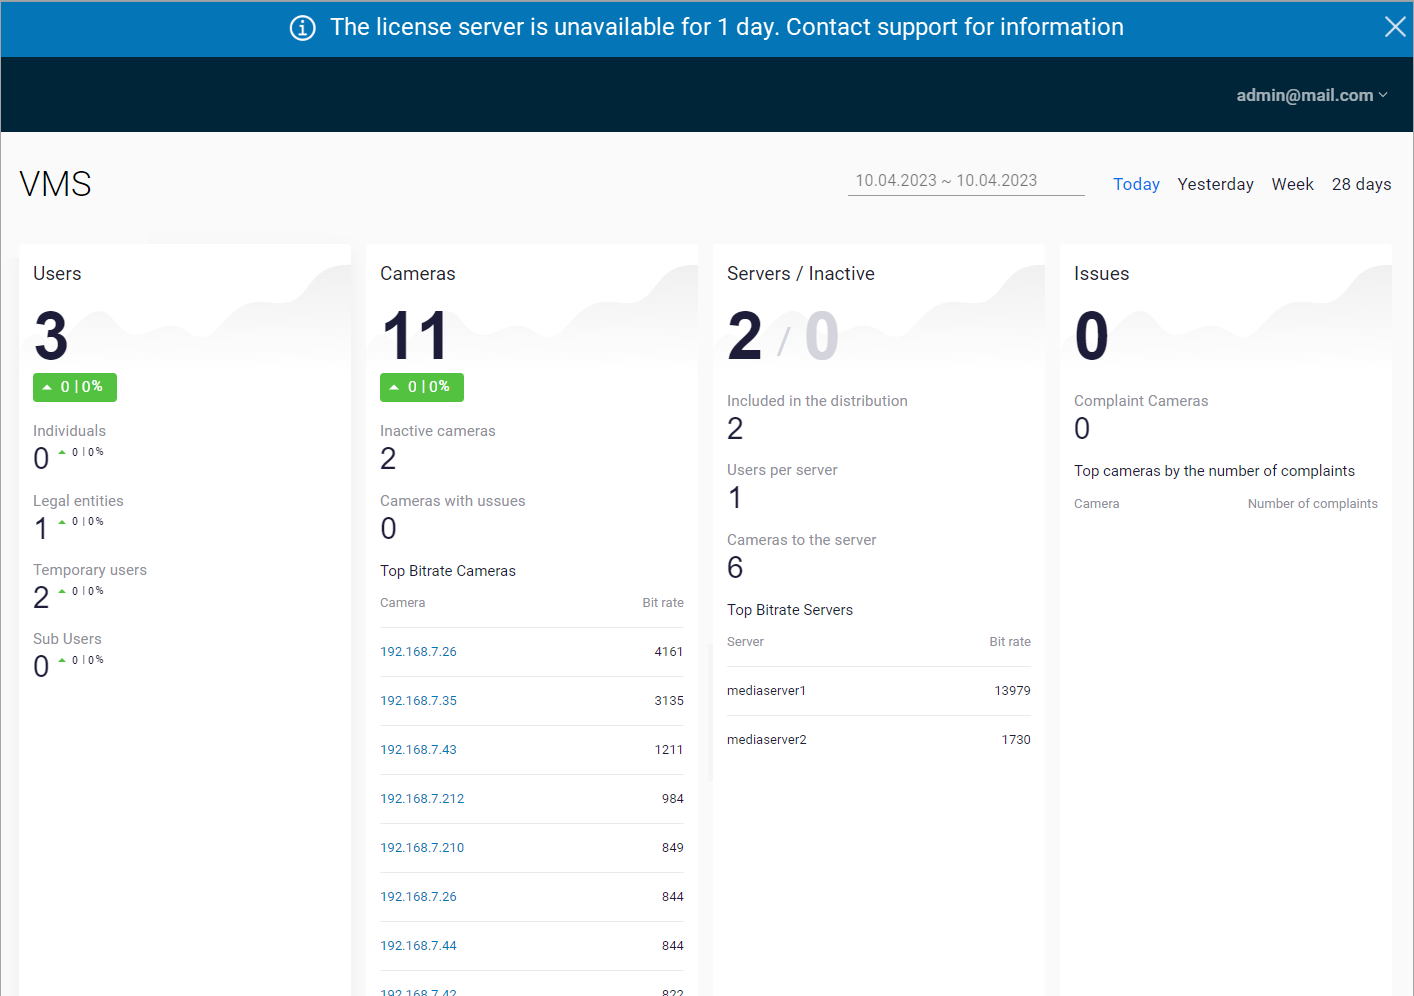Select the 28 days period

point(1361,184)
